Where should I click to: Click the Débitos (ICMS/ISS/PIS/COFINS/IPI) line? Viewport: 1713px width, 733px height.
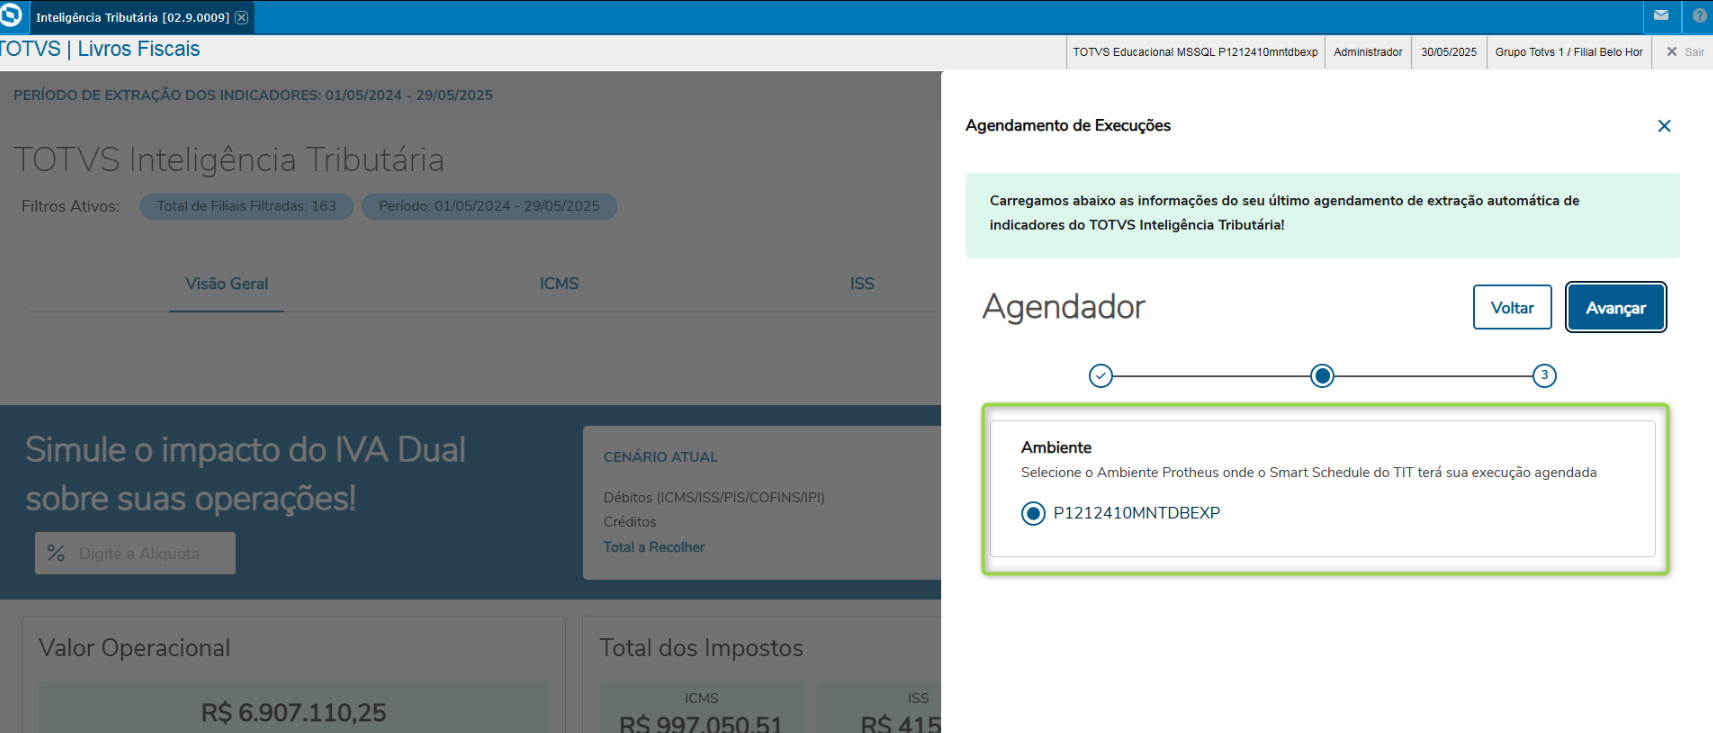714,497
